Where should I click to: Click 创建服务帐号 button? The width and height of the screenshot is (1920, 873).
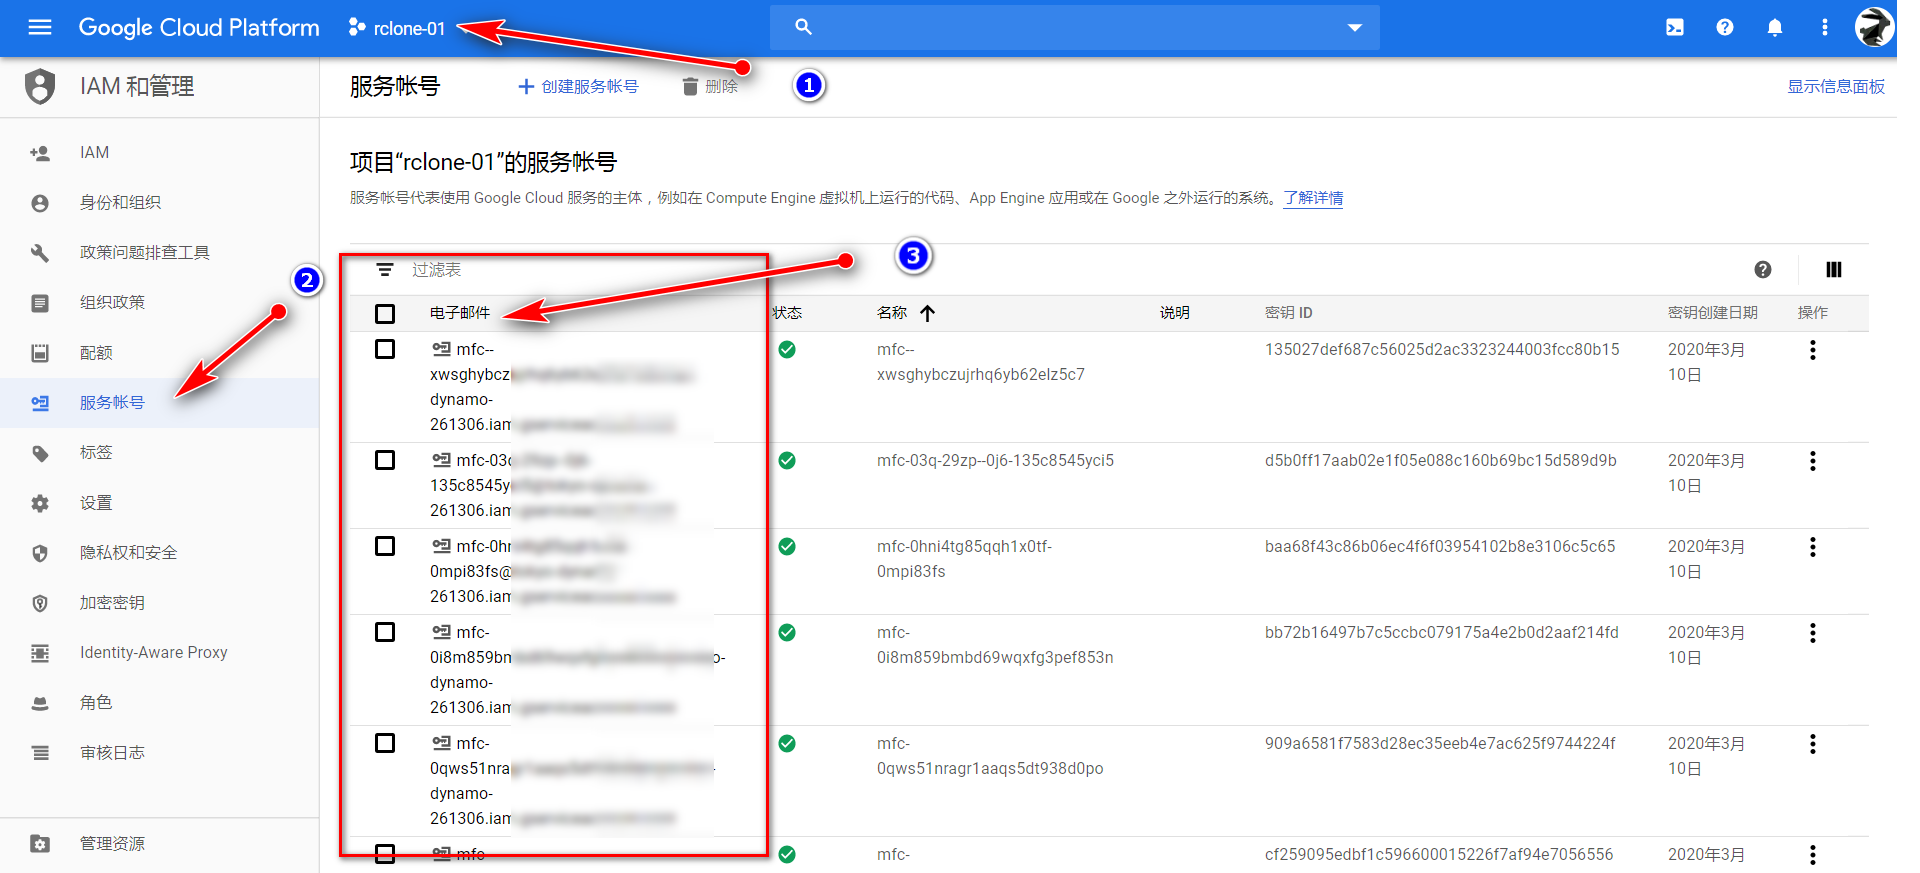pyautogui.click(x=578, y=87)
